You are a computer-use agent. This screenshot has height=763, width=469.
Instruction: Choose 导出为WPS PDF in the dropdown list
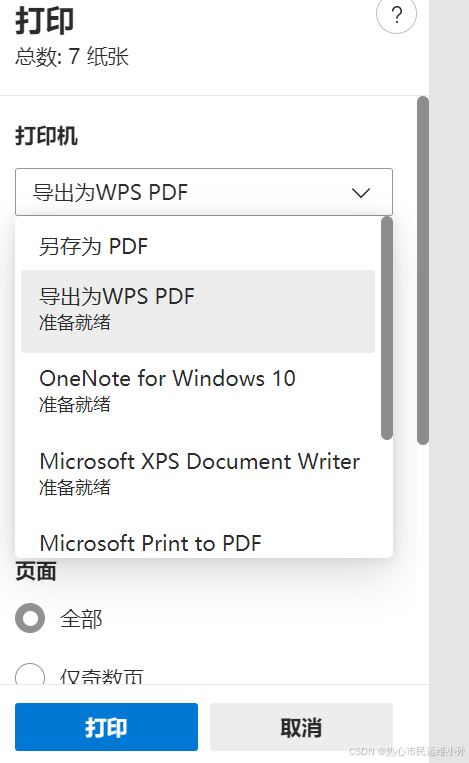198,311
